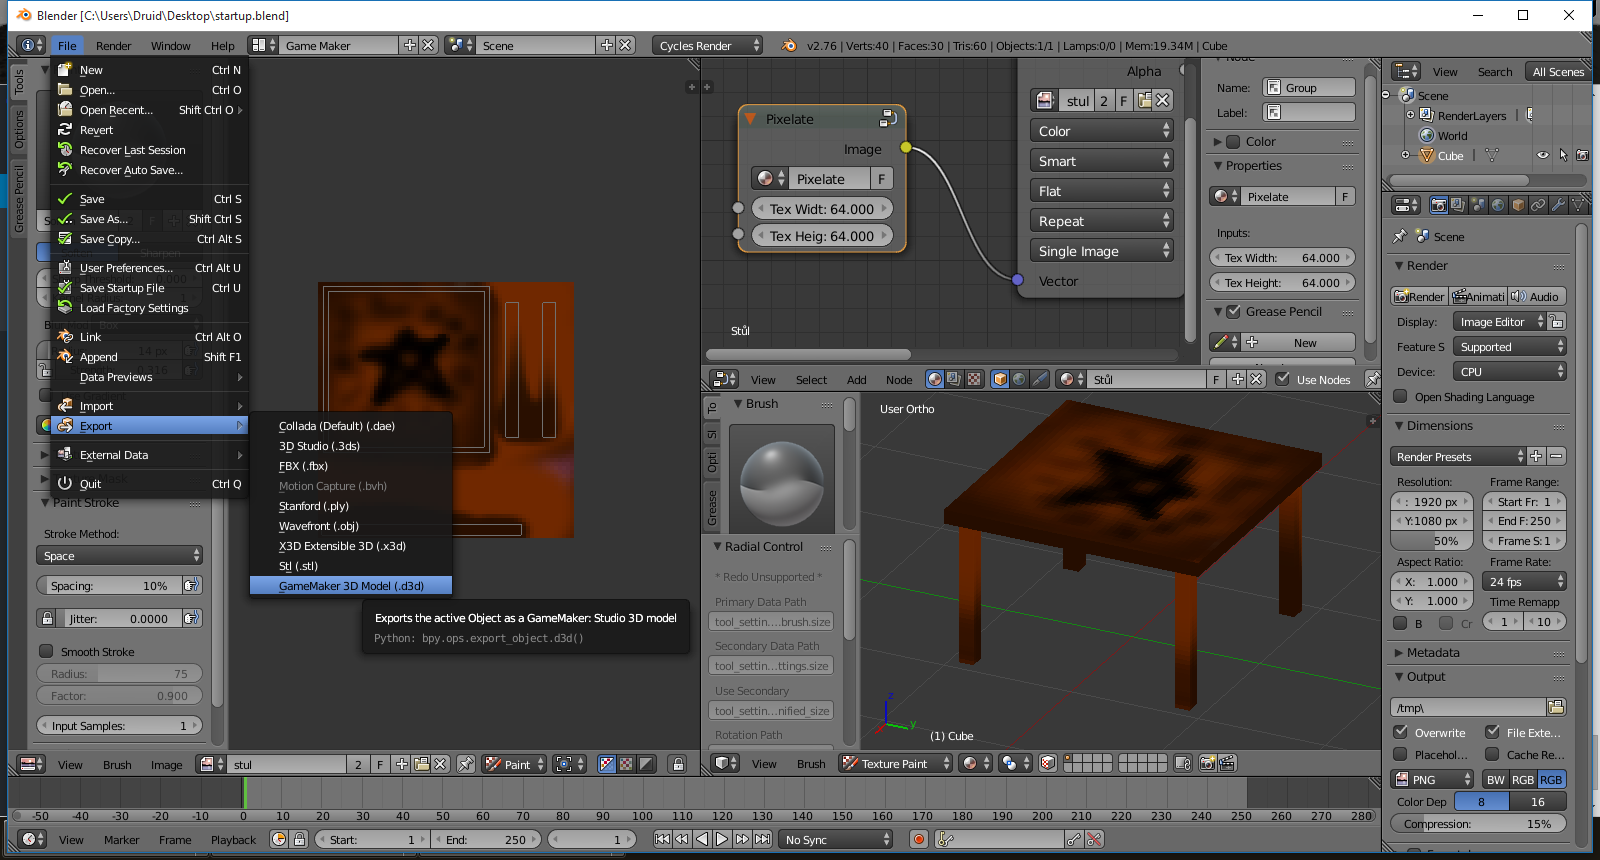Click the delete screen layout X icon
The image size is (1600, 860).
428,46
